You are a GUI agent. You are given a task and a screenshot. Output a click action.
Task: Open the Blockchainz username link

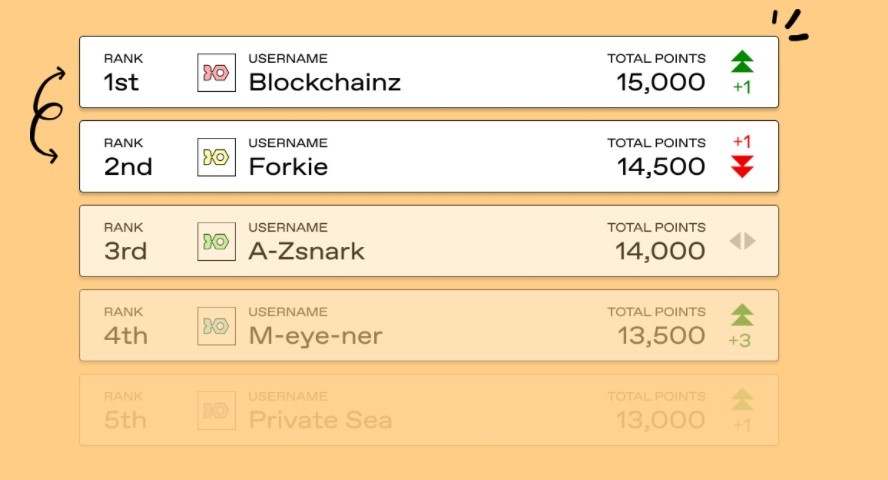[x=324, y=82]
